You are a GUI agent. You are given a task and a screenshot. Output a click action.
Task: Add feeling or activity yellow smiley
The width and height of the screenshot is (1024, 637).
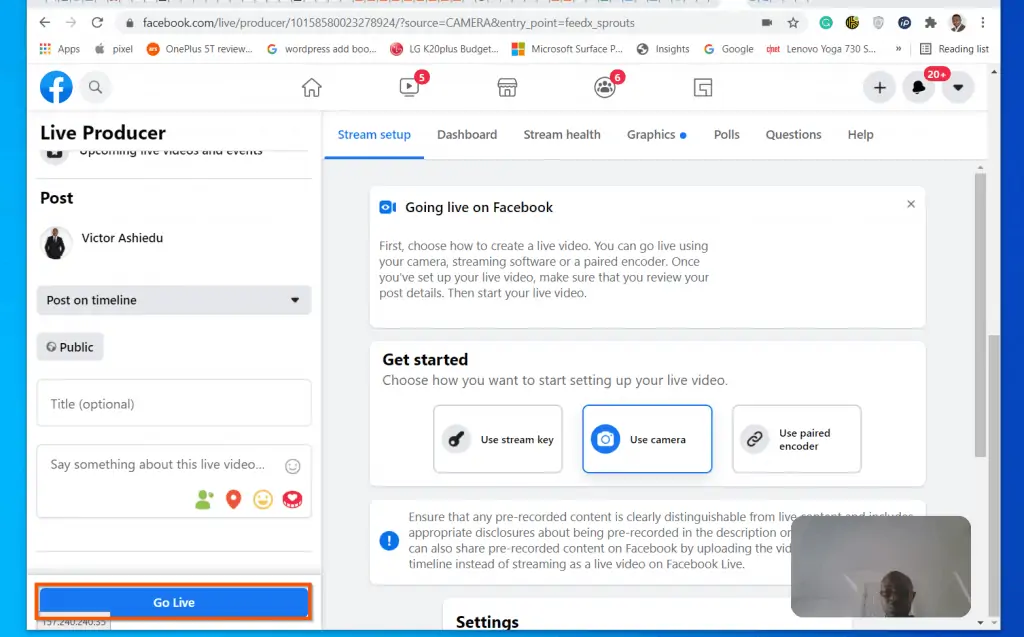pyautogui.click(x=263, y=500)
